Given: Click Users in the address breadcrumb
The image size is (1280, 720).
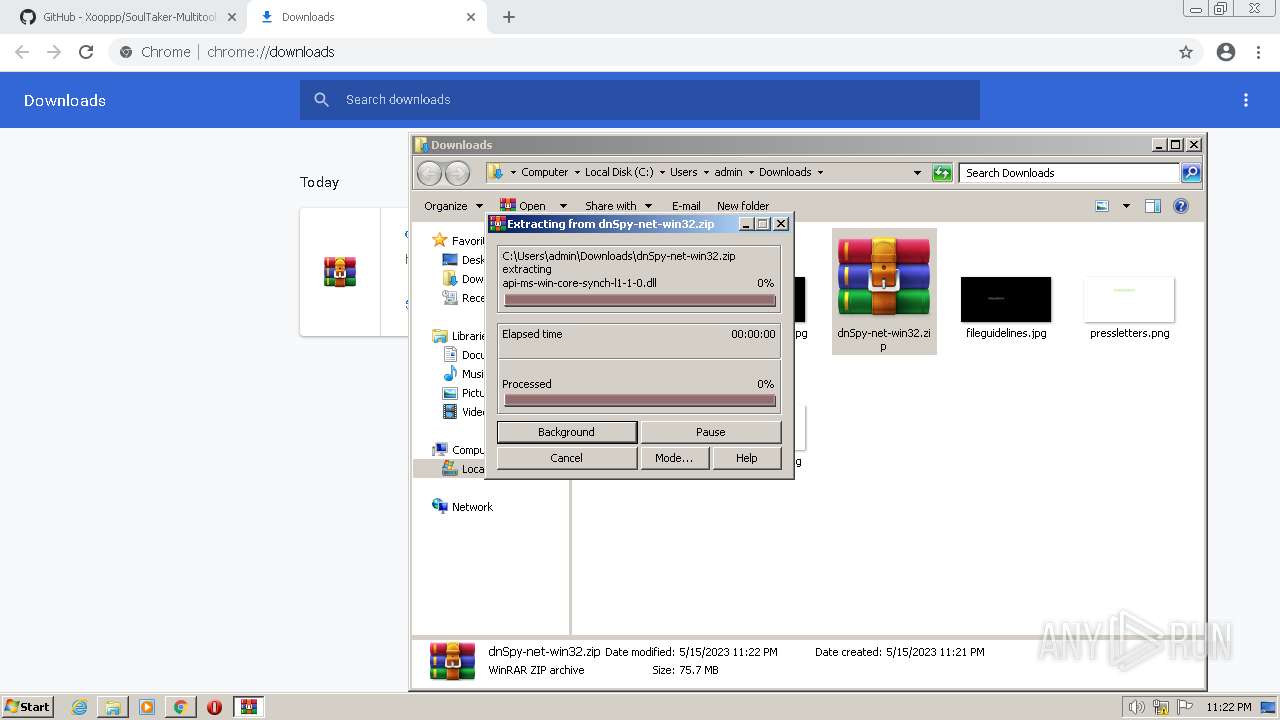Looking at the screenshot, I should [684, 172].
